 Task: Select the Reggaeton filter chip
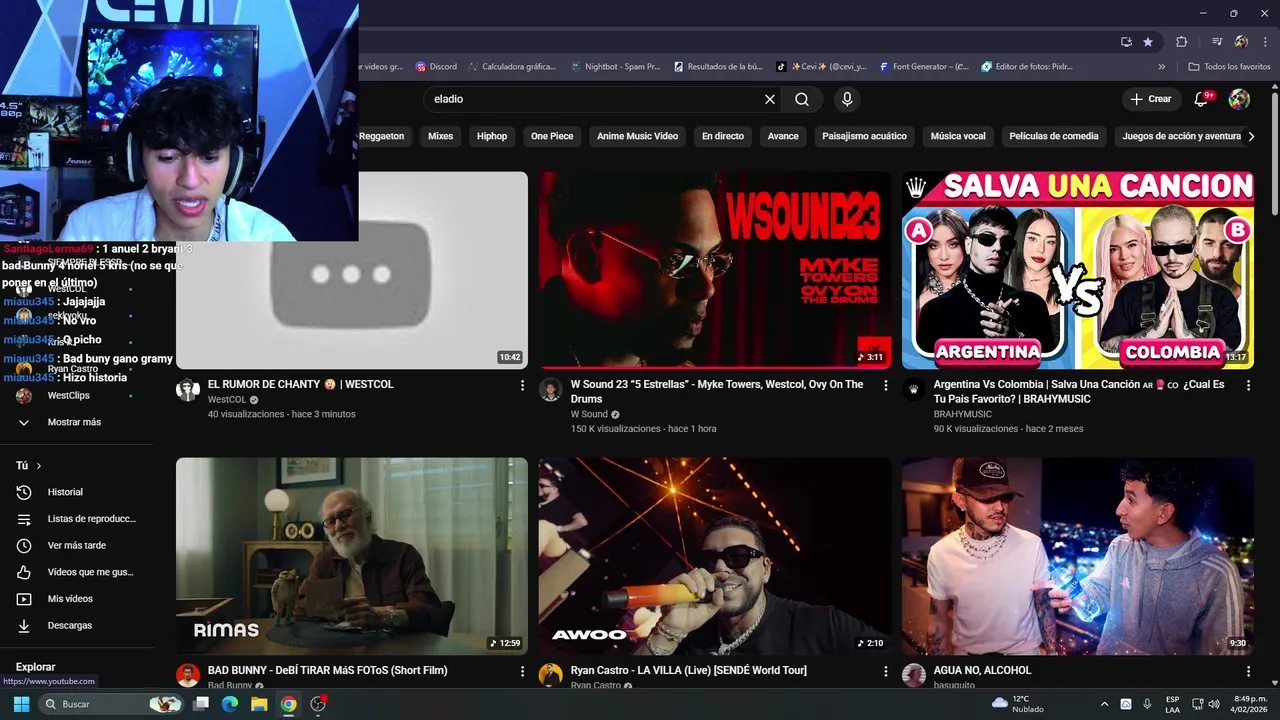(x=381, y=136)
